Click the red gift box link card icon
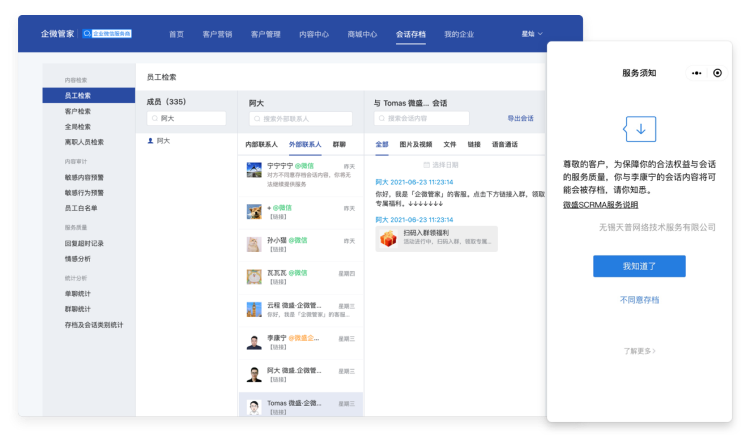This screenshot has width=750, height=440. [388, 237]
